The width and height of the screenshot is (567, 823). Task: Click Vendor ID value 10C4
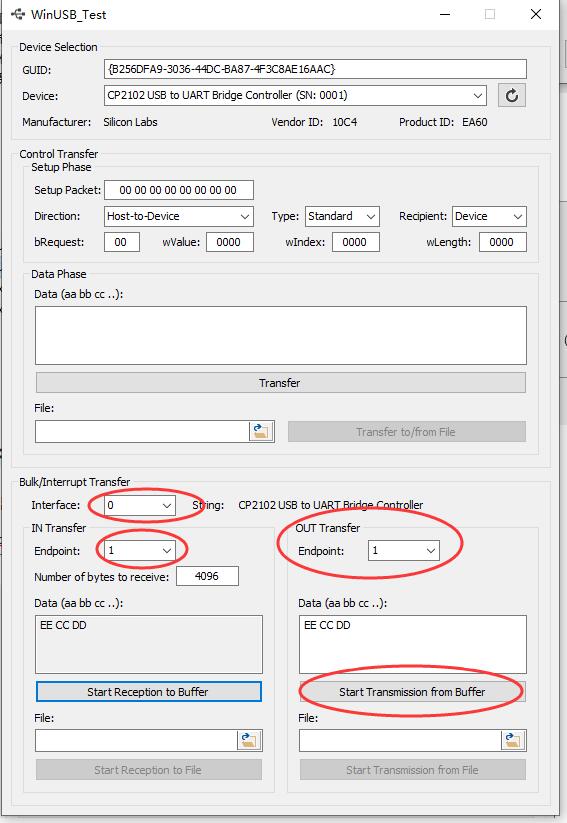tap(344, 122)
